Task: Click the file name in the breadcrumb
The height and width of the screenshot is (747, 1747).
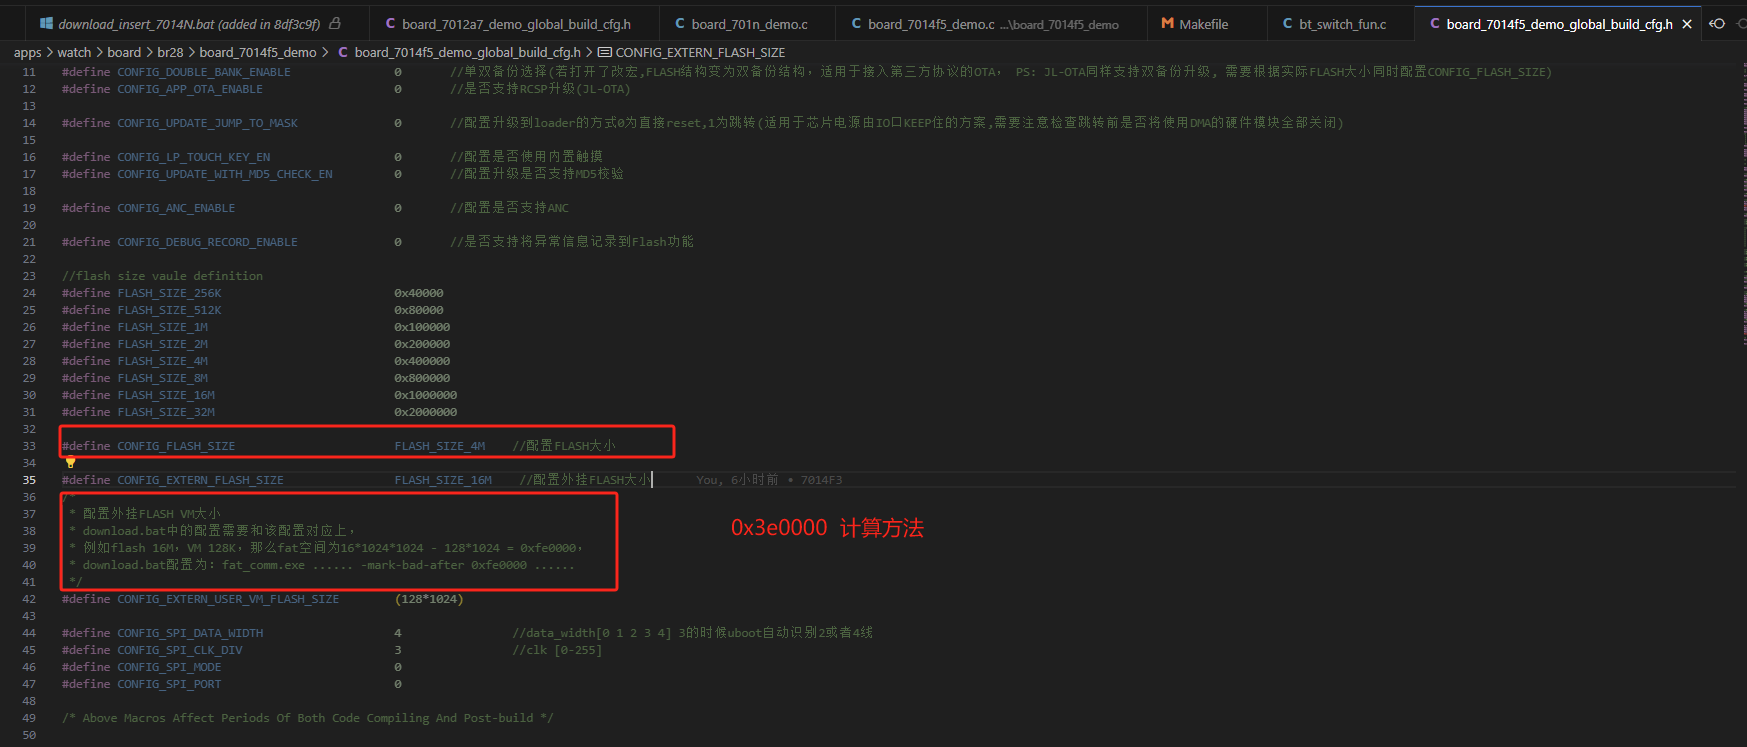Action: point(467,52)
